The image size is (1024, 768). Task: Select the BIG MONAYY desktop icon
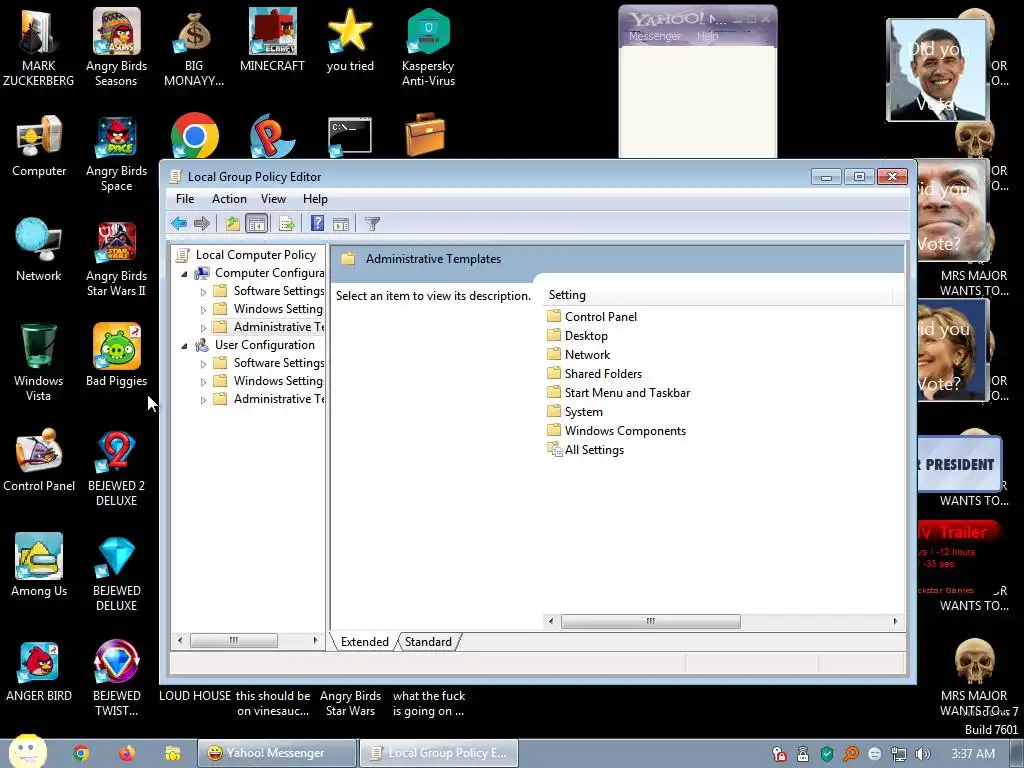194,47
